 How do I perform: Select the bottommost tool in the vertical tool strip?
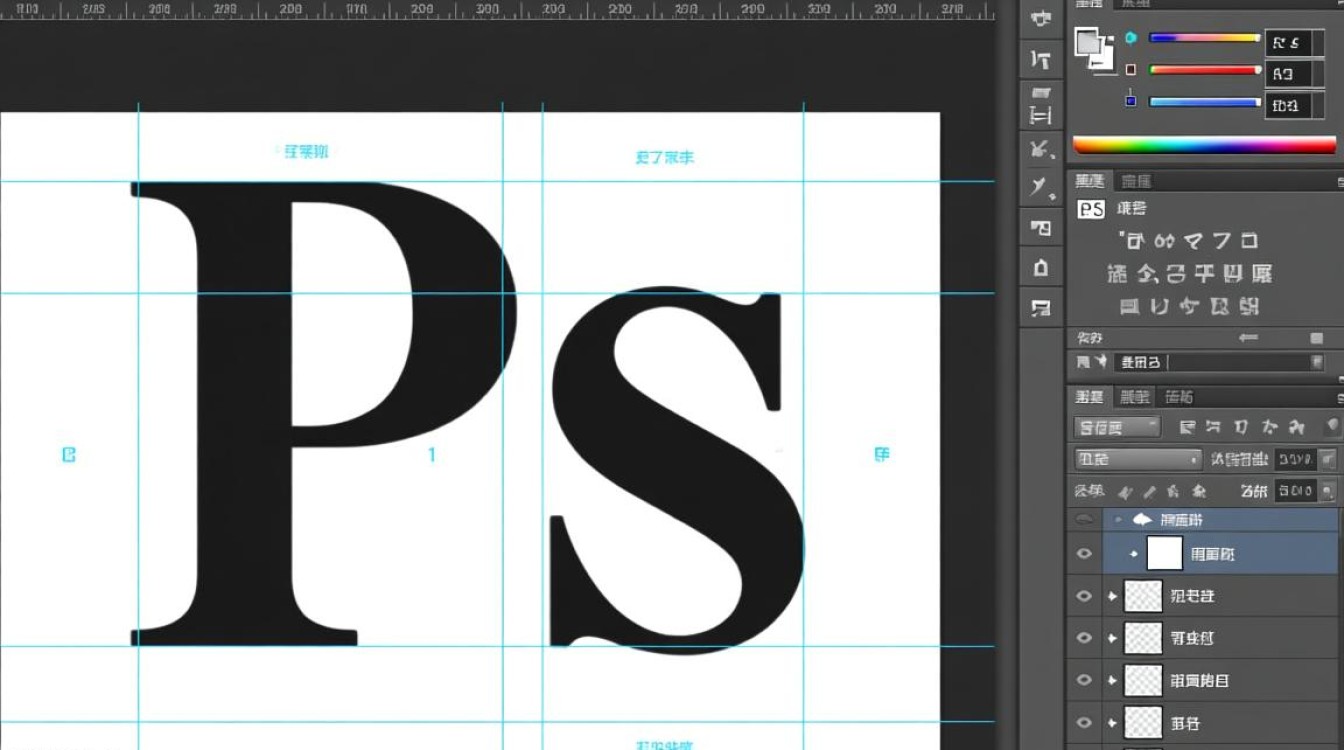point(1041,308)
